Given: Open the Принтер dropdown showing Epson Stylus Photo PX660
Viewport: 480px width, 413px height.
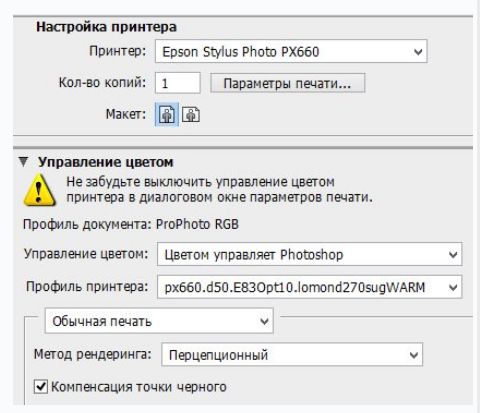Looking at the screenshot, I should [291, 51].
